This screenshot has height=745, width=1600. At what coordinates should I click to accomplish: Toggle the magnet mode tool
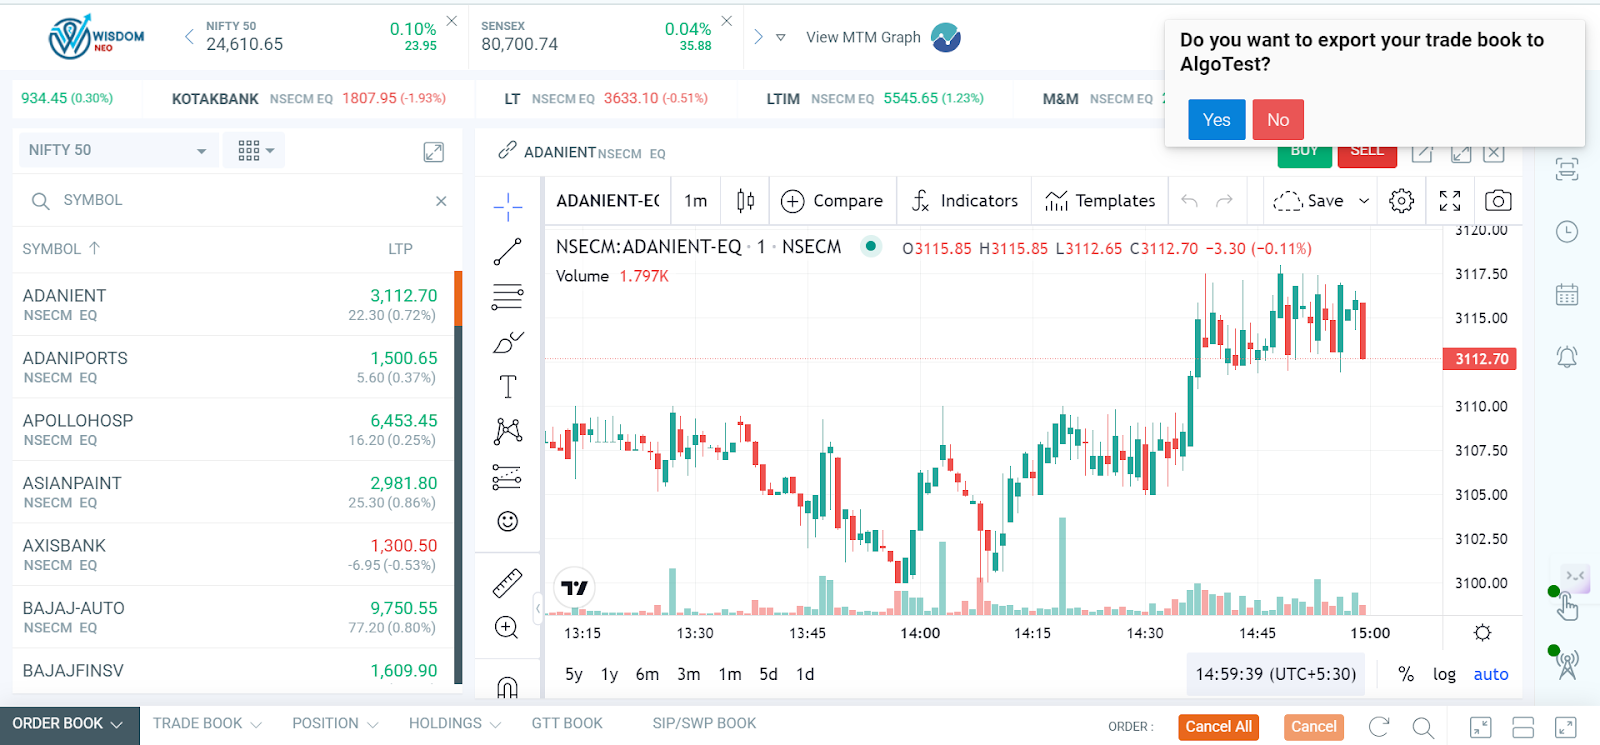tap(508, 686)
